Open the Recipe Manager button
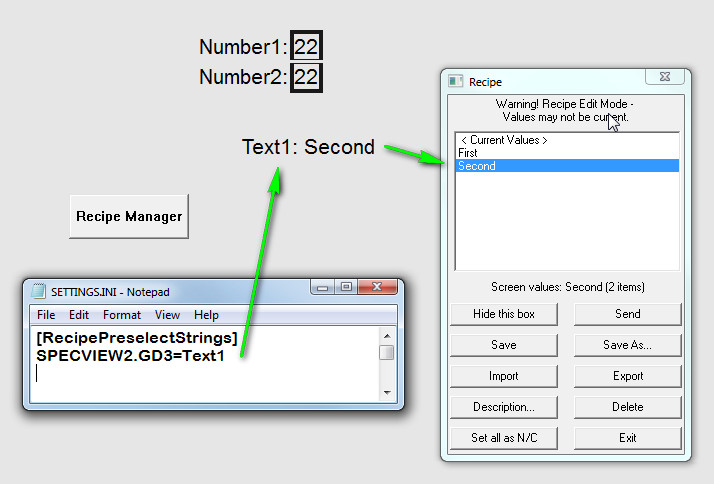 (x=129, y=216)
